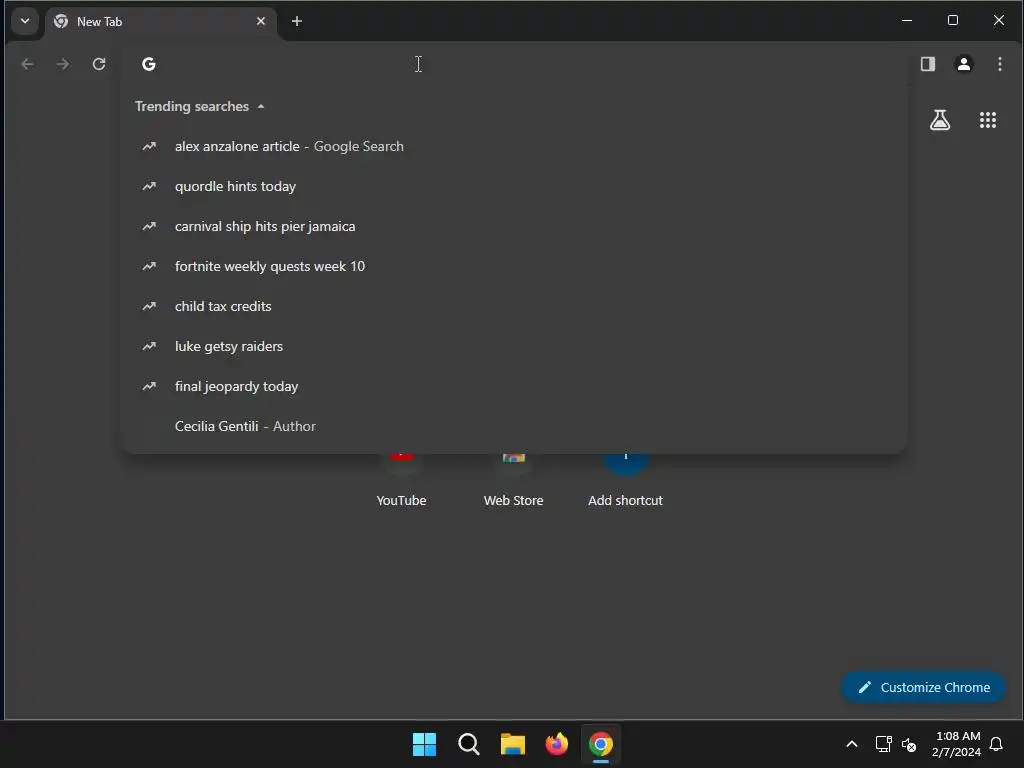This screenshot has width=1024, height=768.
Task: Close the New Tab tab
Action: coord(261,22)
